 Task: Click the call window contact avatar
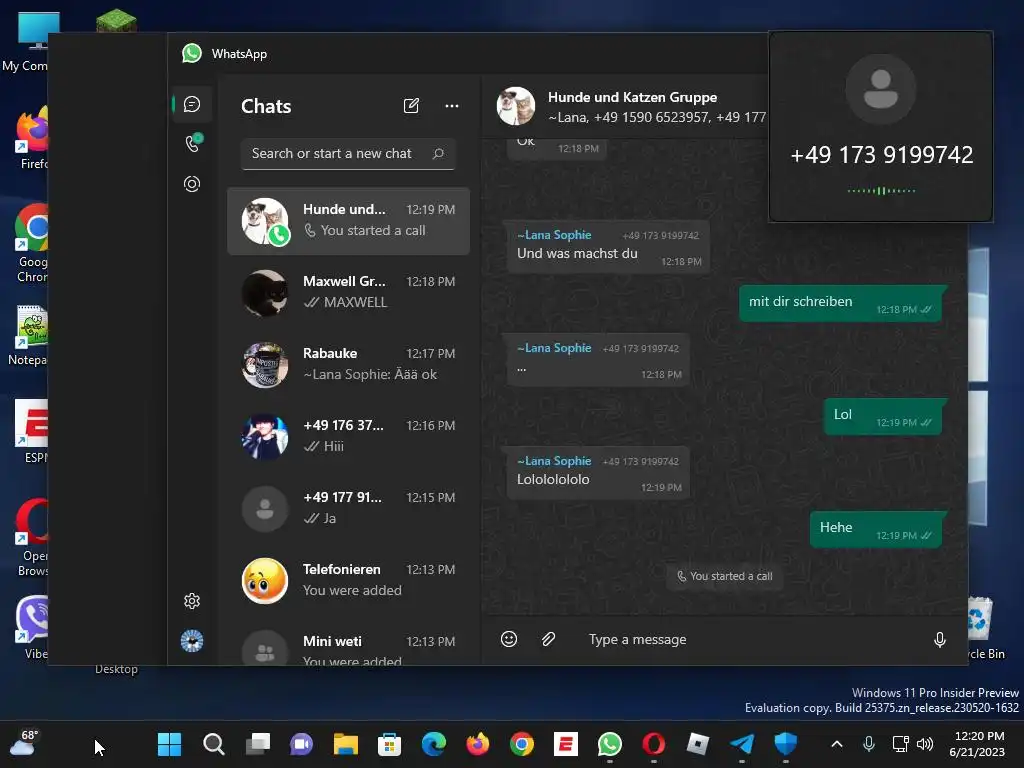(880, 89)
